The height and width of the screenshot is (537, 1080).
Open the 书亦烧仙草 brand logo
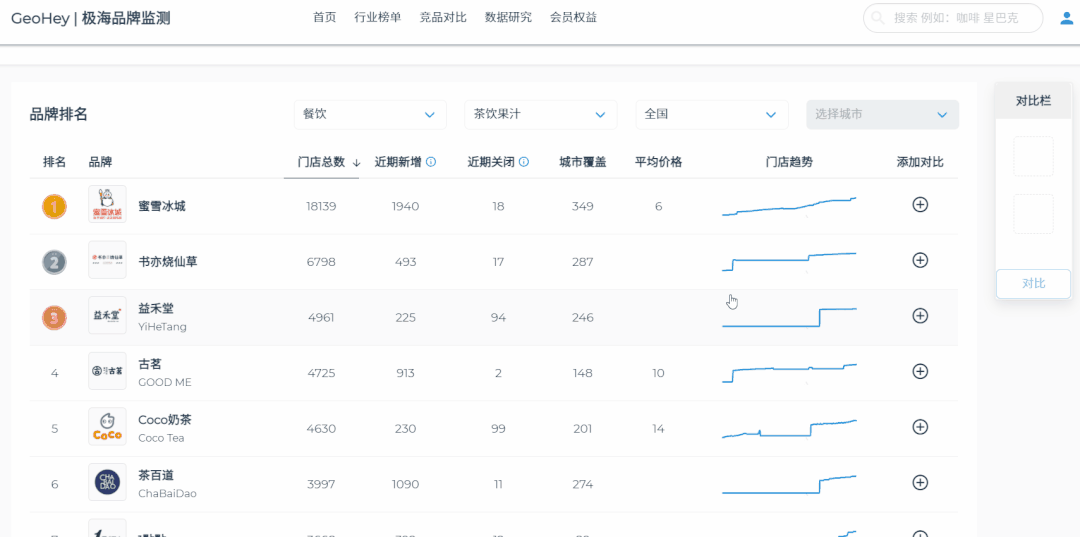[107, 260]
